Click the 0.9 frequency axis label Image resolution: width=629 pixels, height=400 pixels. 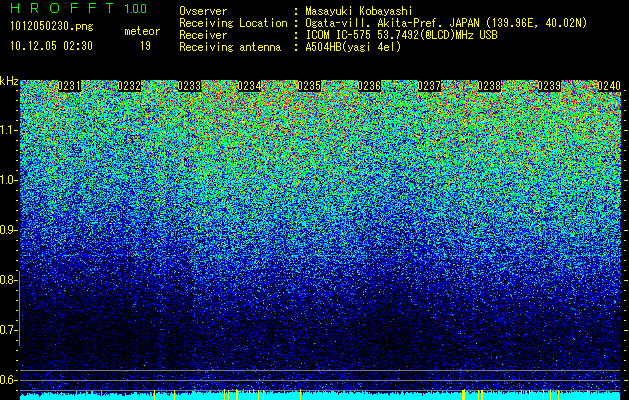tap(8, 230)
